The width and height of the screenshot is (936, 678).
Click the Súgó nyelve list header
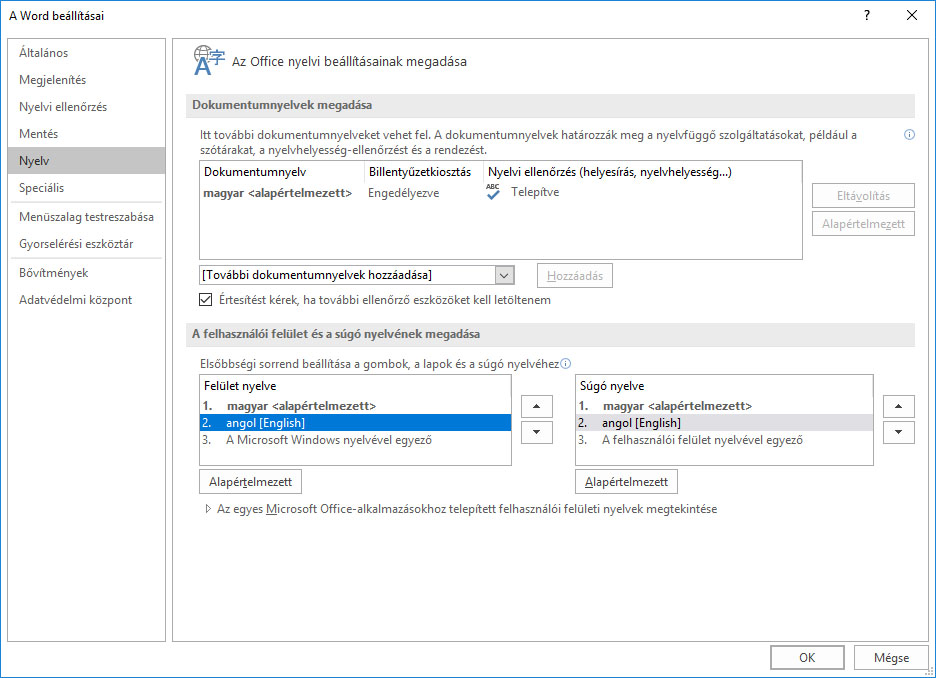coord(724,386)
